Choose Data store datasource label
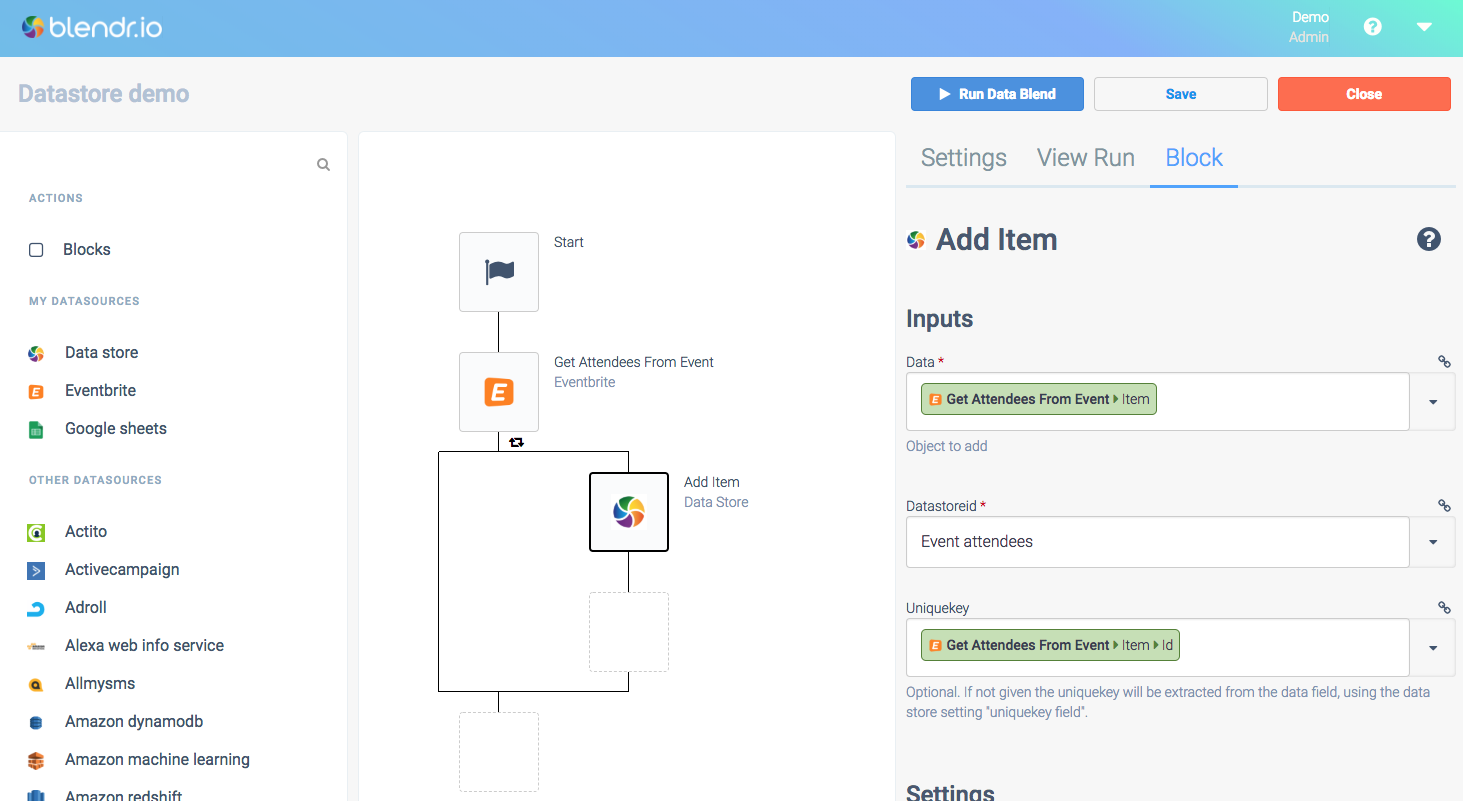Image resolution: width=1463 pixels, height=801 pixels. click(x=102, y=353)
